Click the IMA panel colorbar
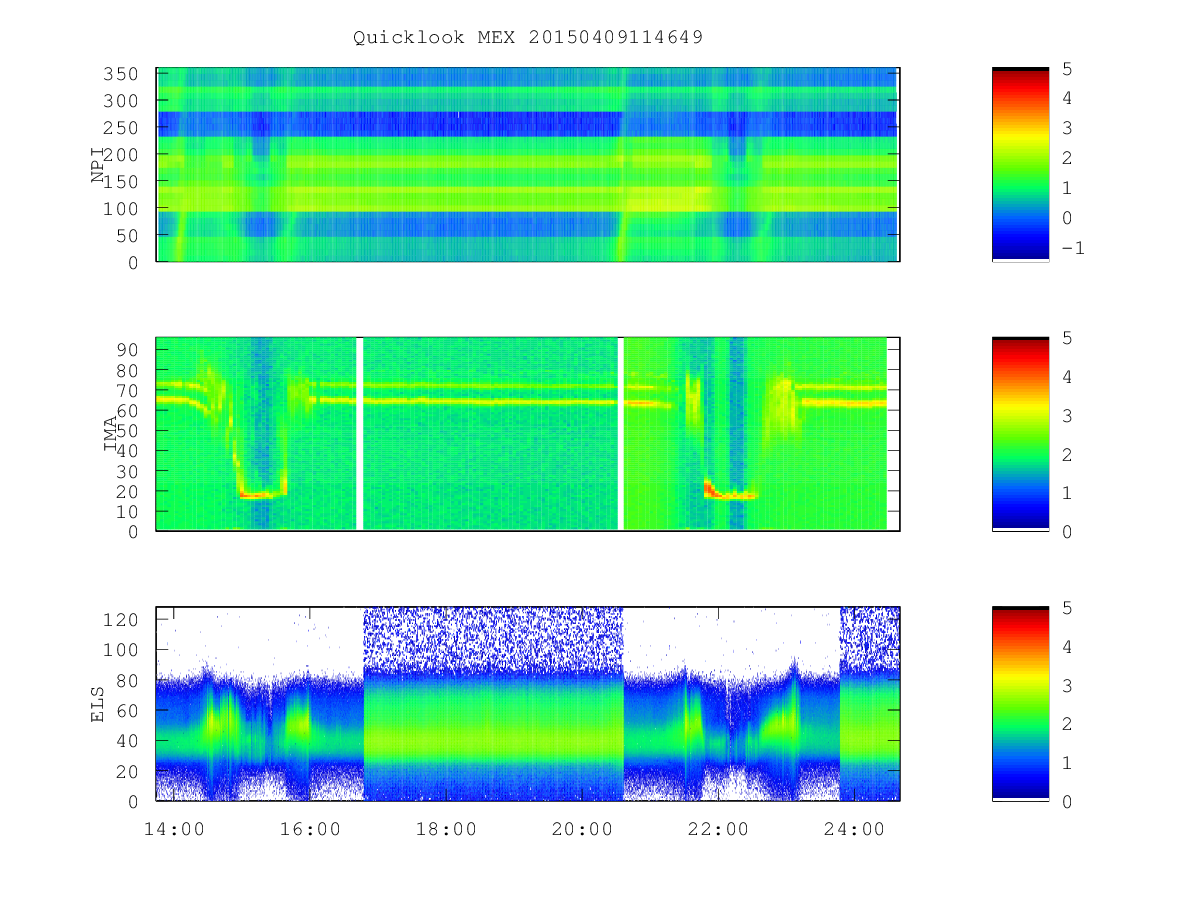This screenshot has height=900, width=1200. coord(1020,434)
